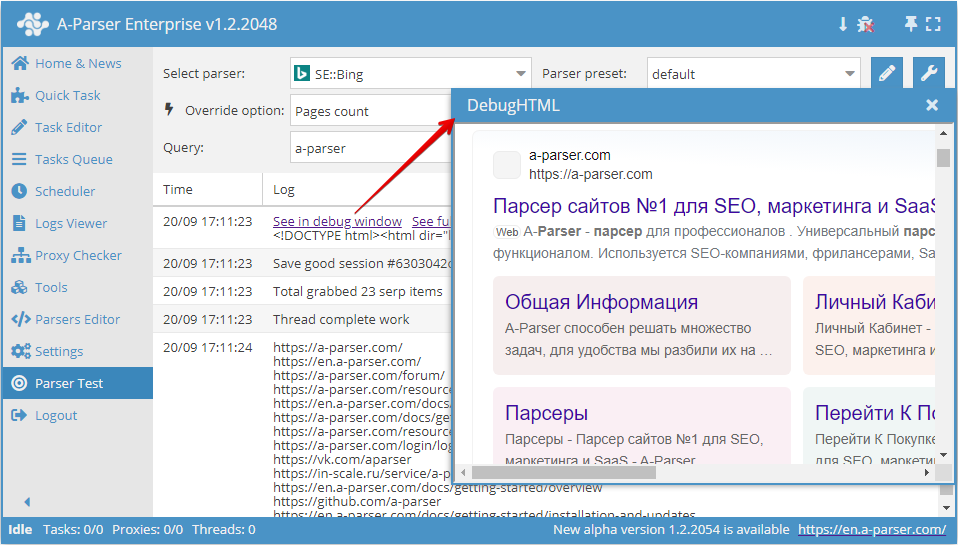Viewport: 958px width, 545px height.
Task: Click the Task Editor pencil icon
Action: pos(20,127)
